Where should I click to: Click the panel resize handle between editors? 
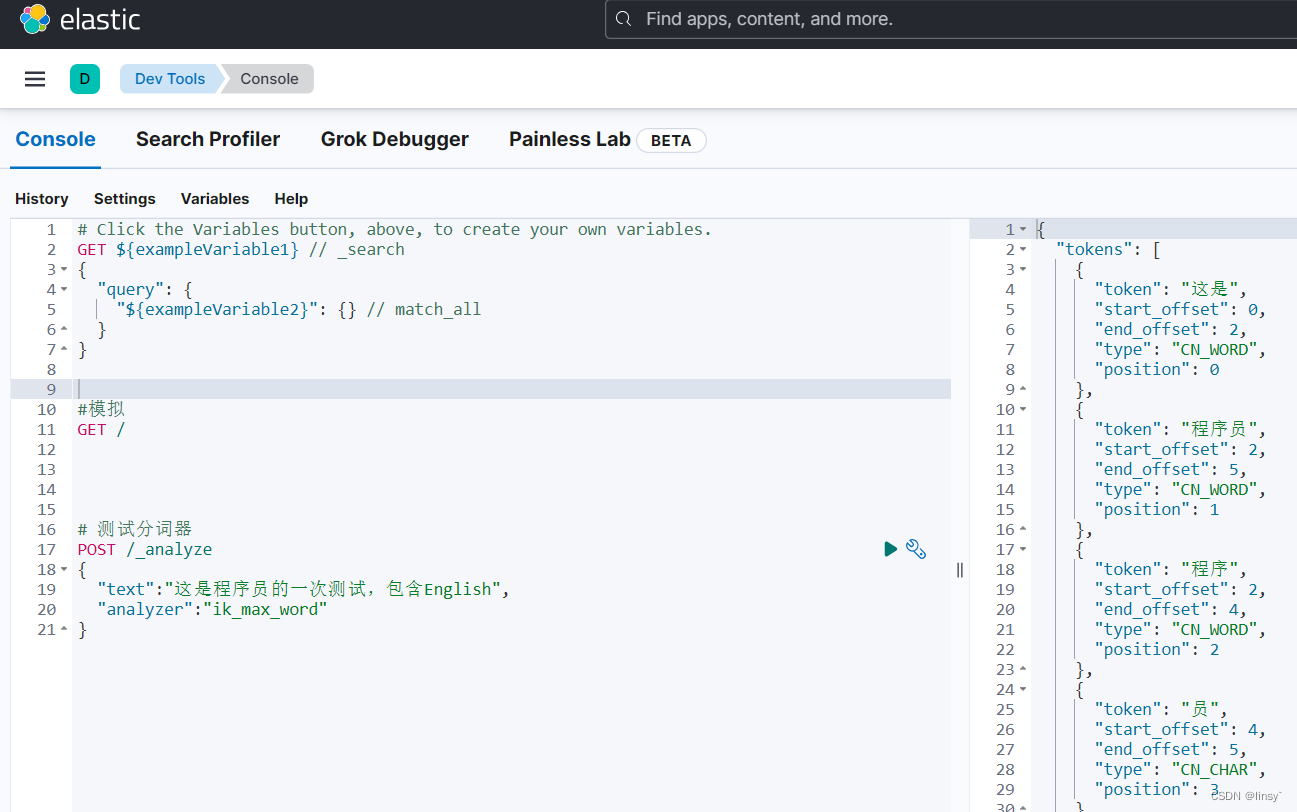tap(960, 569)
